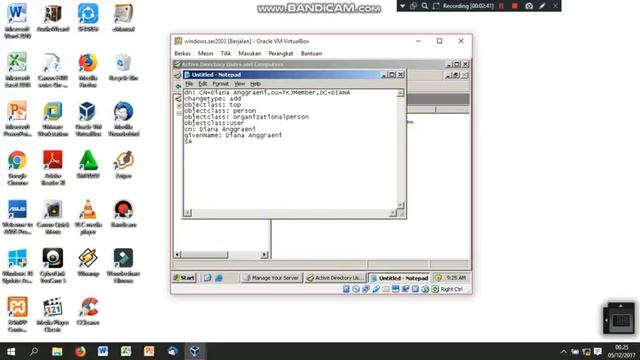Open the Notepad File menu

[x=189, y=84]
